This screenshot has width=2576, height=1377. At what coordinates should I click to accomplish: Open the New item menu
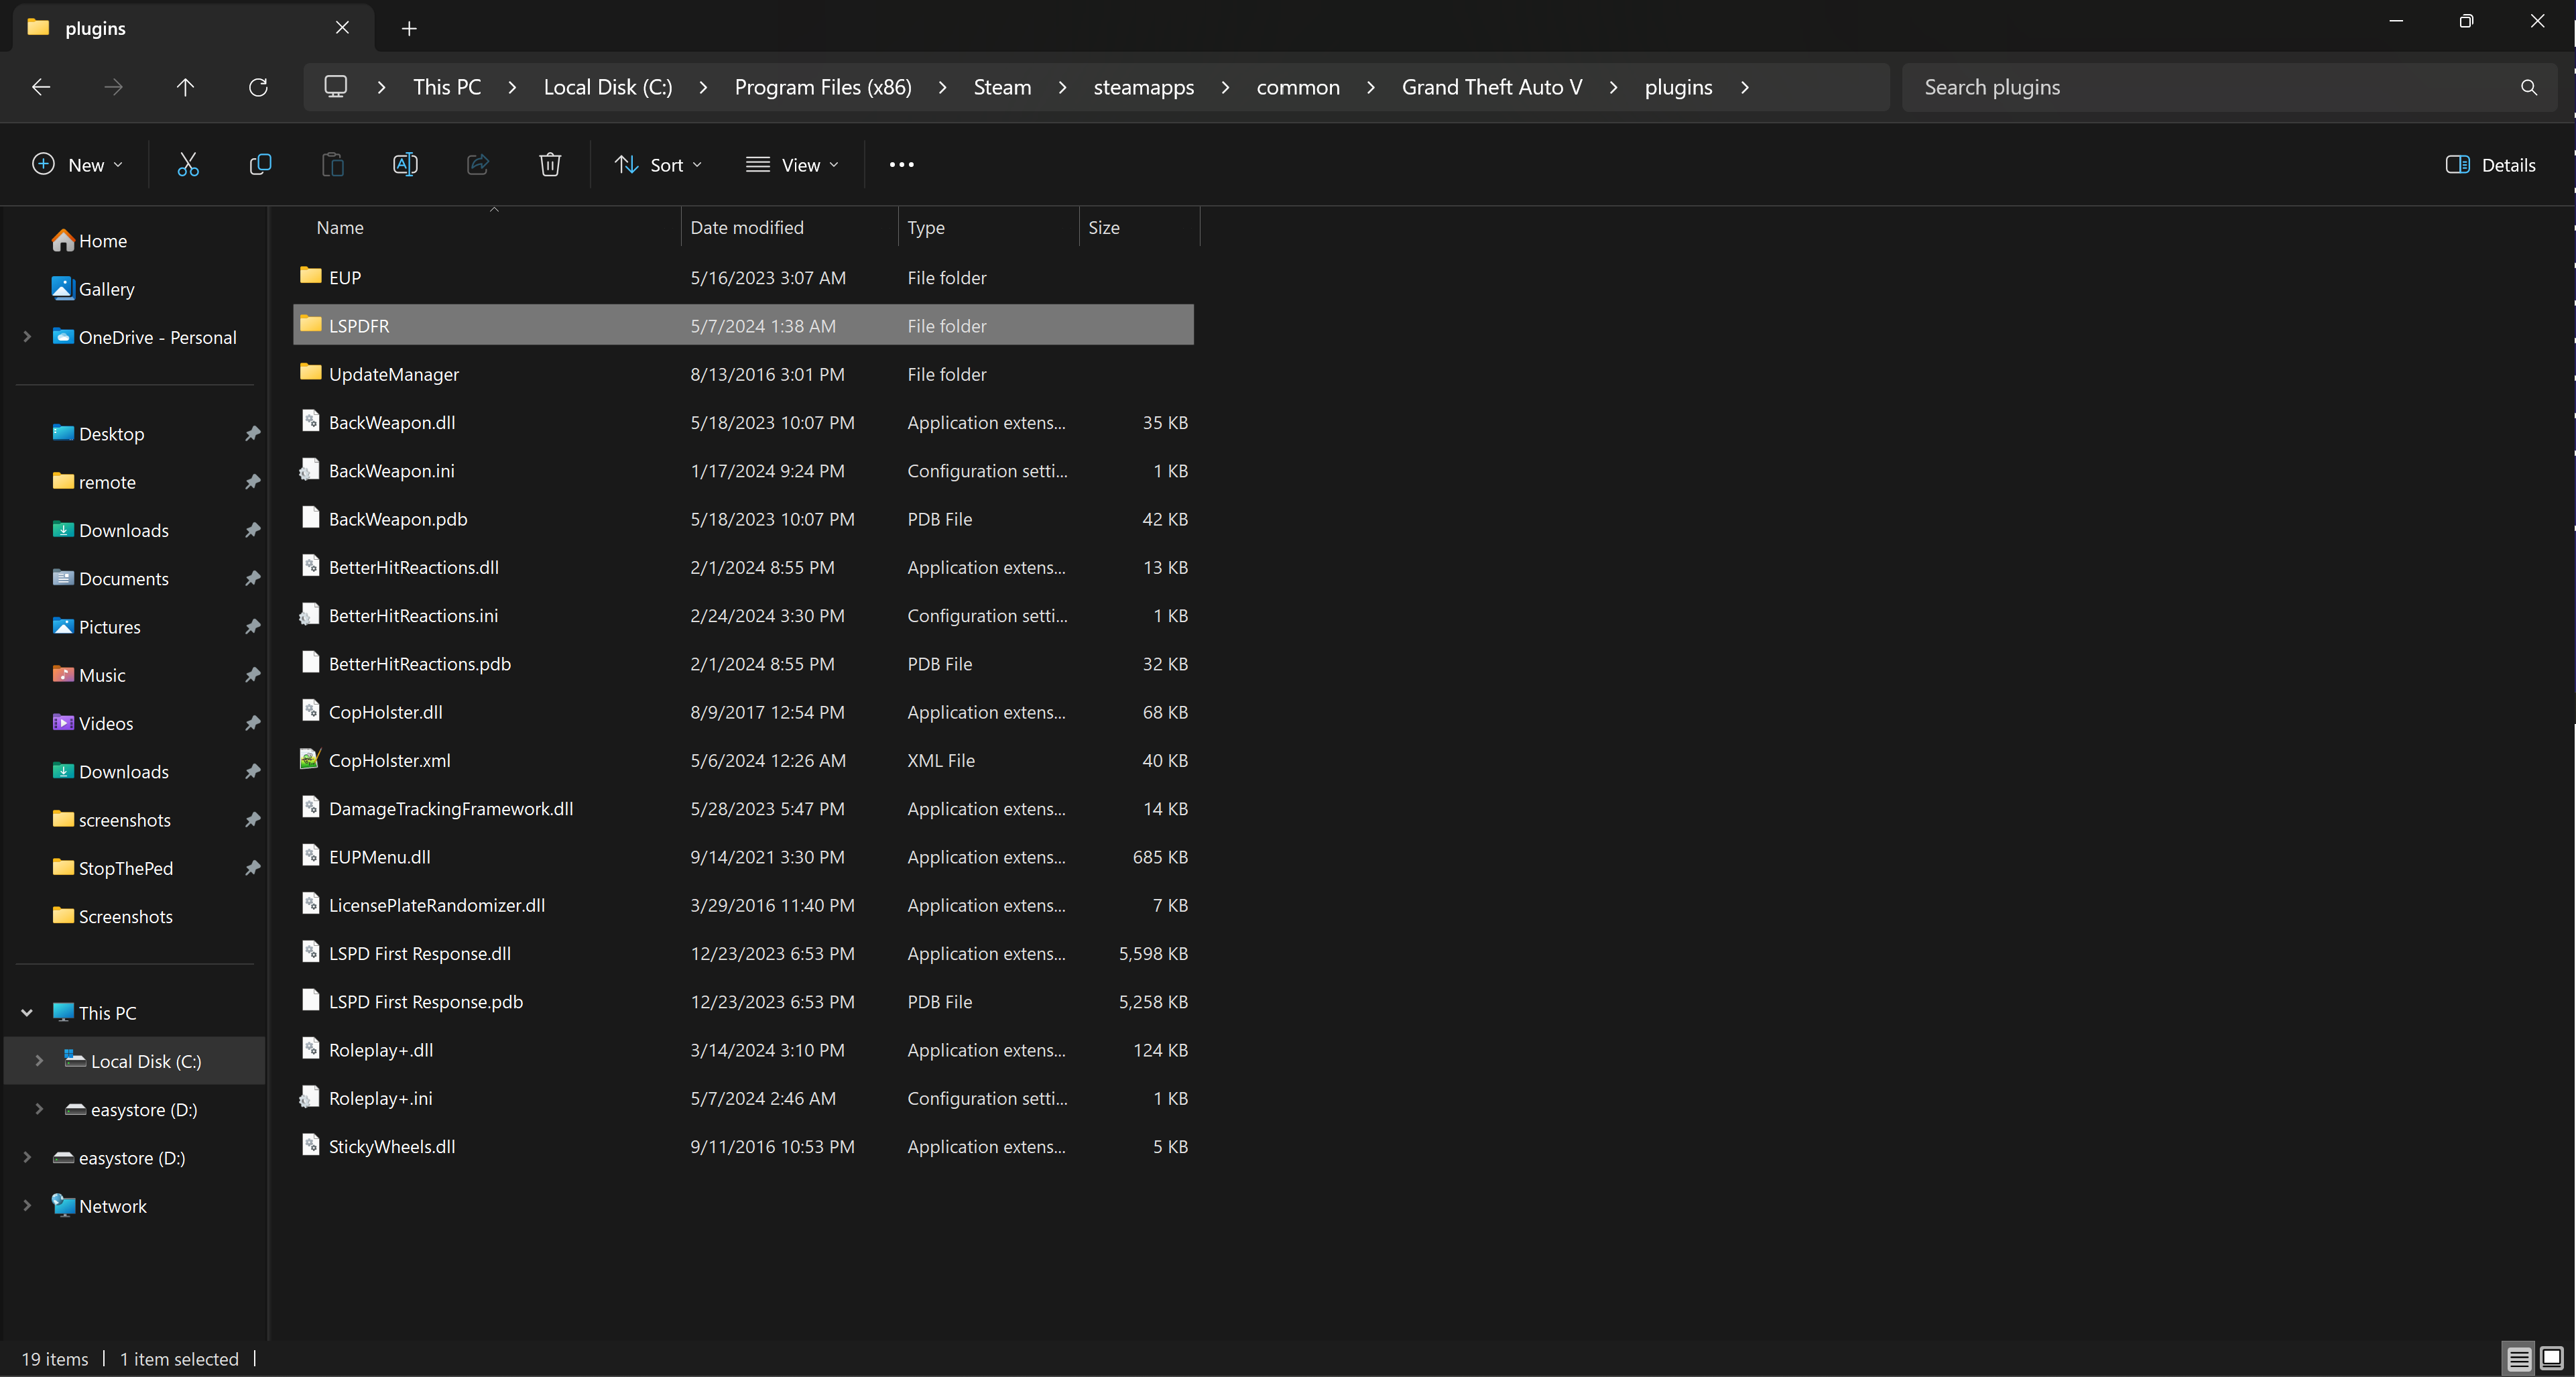(x=78, y=165)
